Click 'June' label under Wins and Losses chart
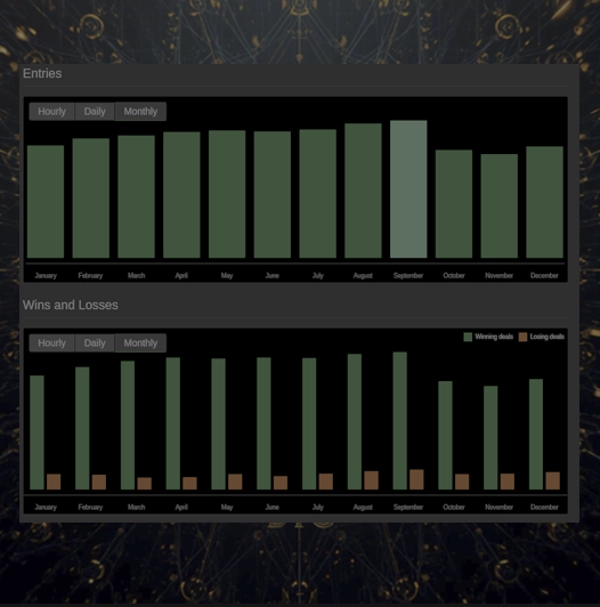This screenshot has height=607, width=600. [x=272, y=507]
